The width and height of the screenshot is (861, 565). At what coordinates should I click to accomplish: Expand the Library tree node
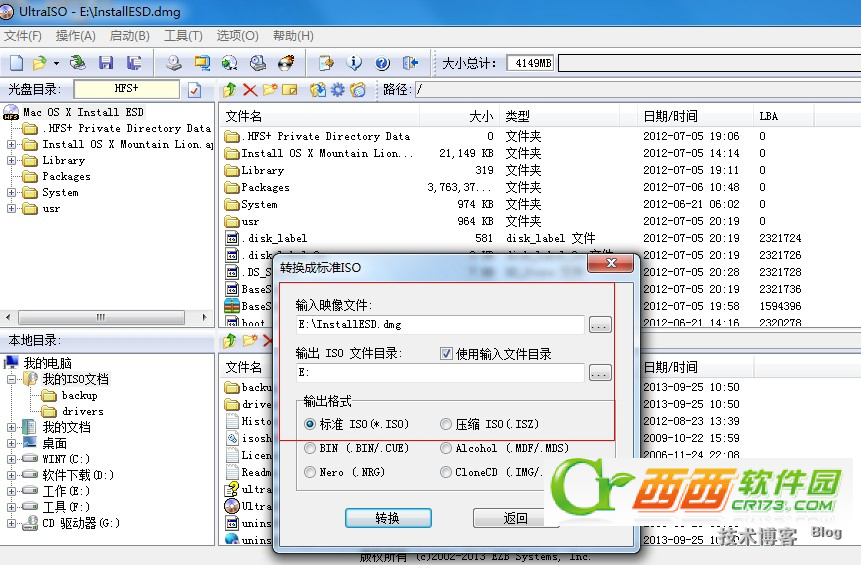tap(11, 160)
